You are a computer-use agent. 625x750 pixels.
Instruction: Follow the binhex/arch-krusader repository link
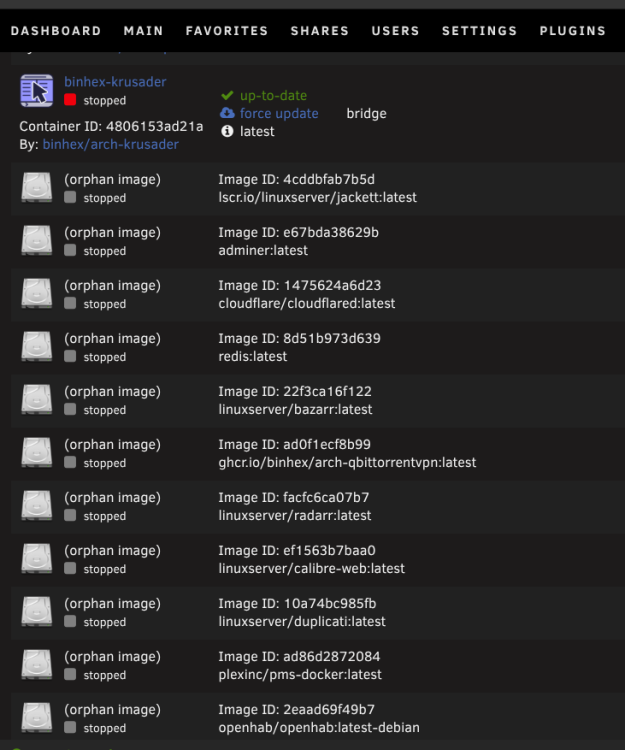[x=110, y=144]
